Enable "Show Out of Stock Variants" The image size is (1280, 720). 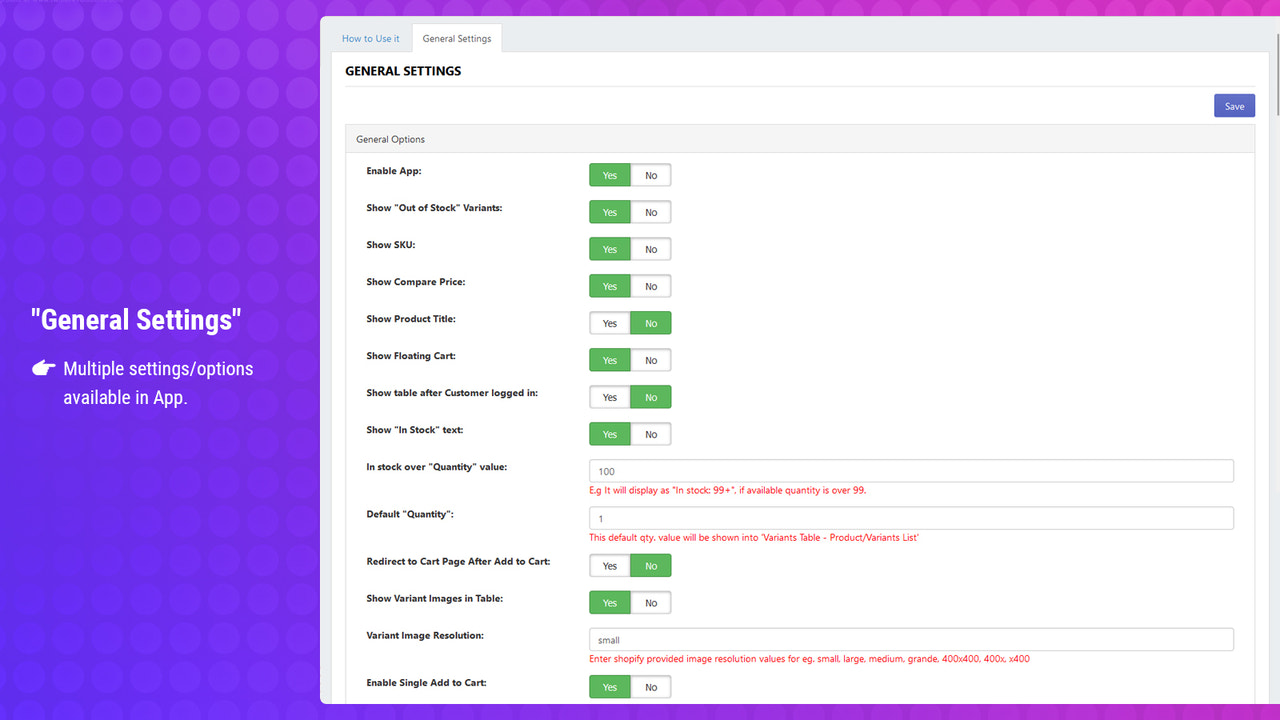609,211
